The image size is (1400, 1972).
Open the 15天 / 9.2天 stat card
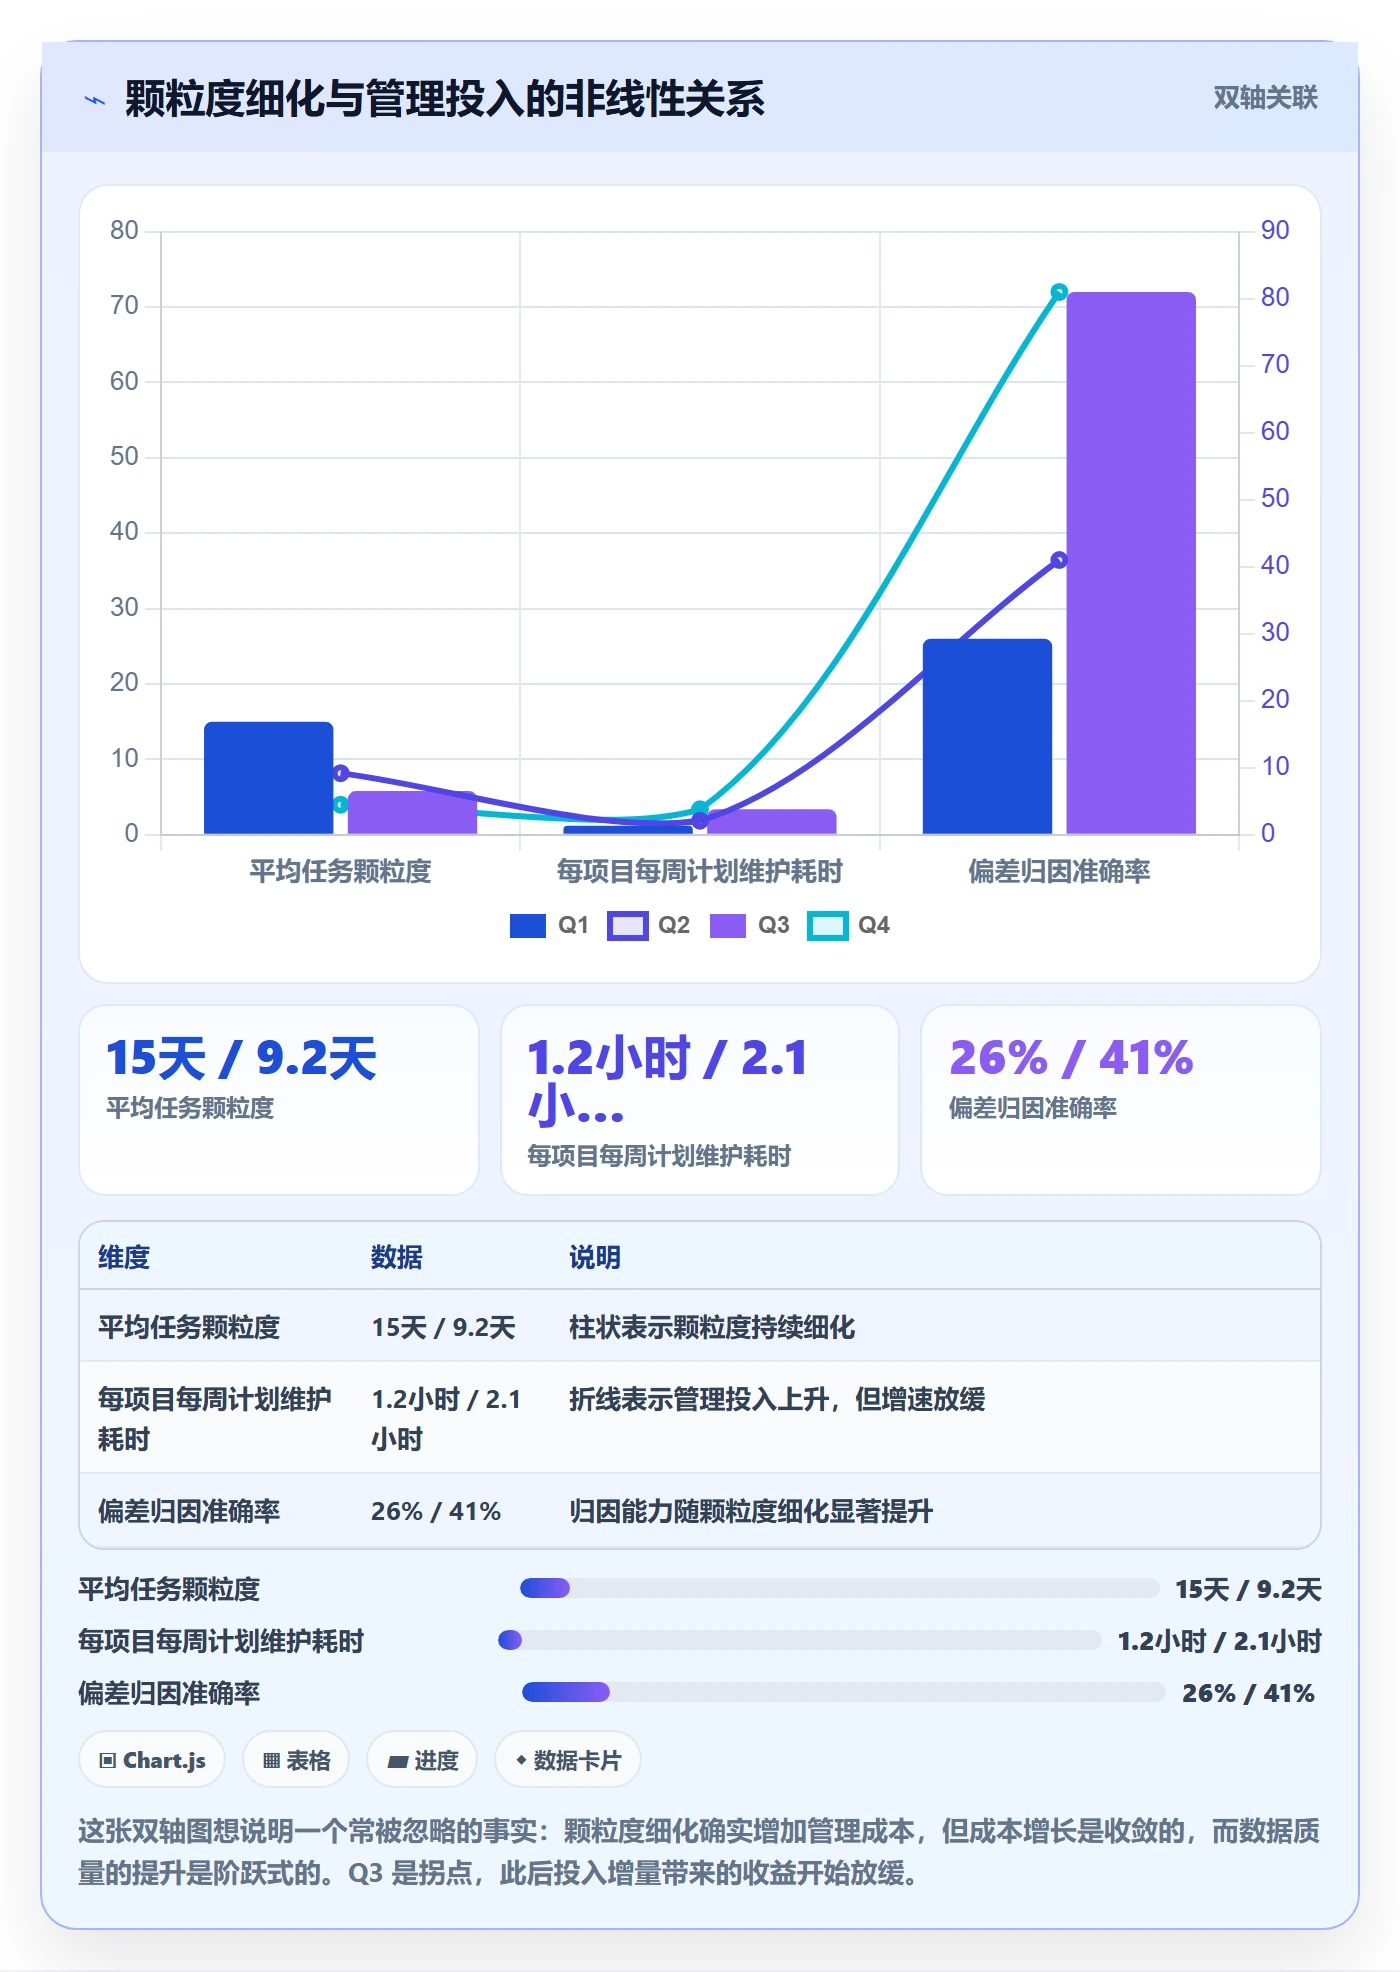[x=279, y=1100]
